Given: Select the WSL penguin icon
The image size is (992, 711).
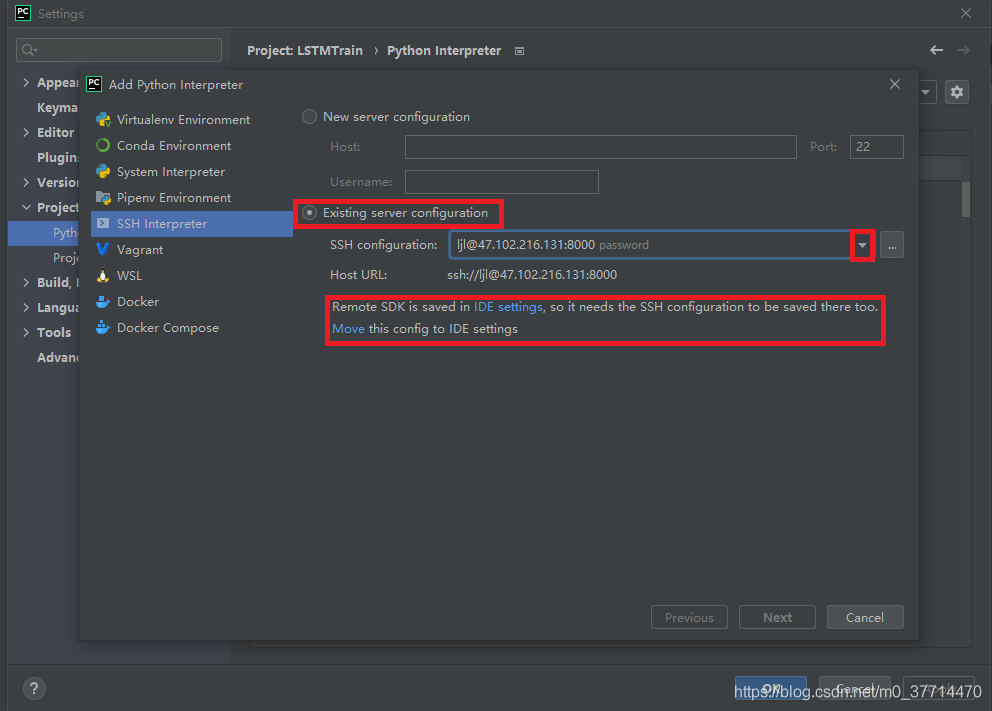Looking at the screenshot, I should (x=103, y=276).
